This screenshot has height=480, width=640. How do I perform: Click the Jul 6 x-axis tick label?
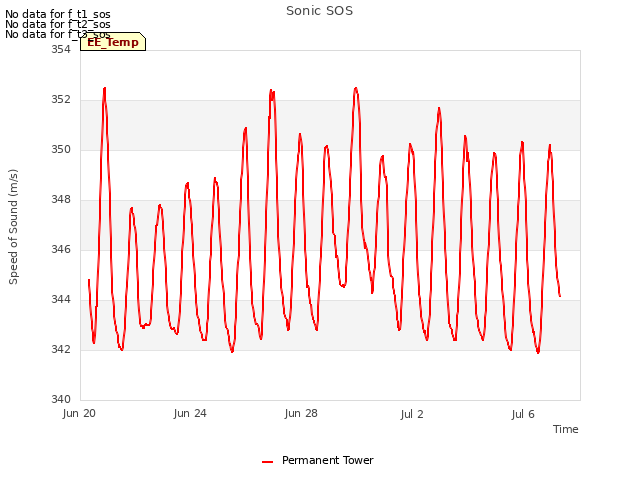pos(523,414)
